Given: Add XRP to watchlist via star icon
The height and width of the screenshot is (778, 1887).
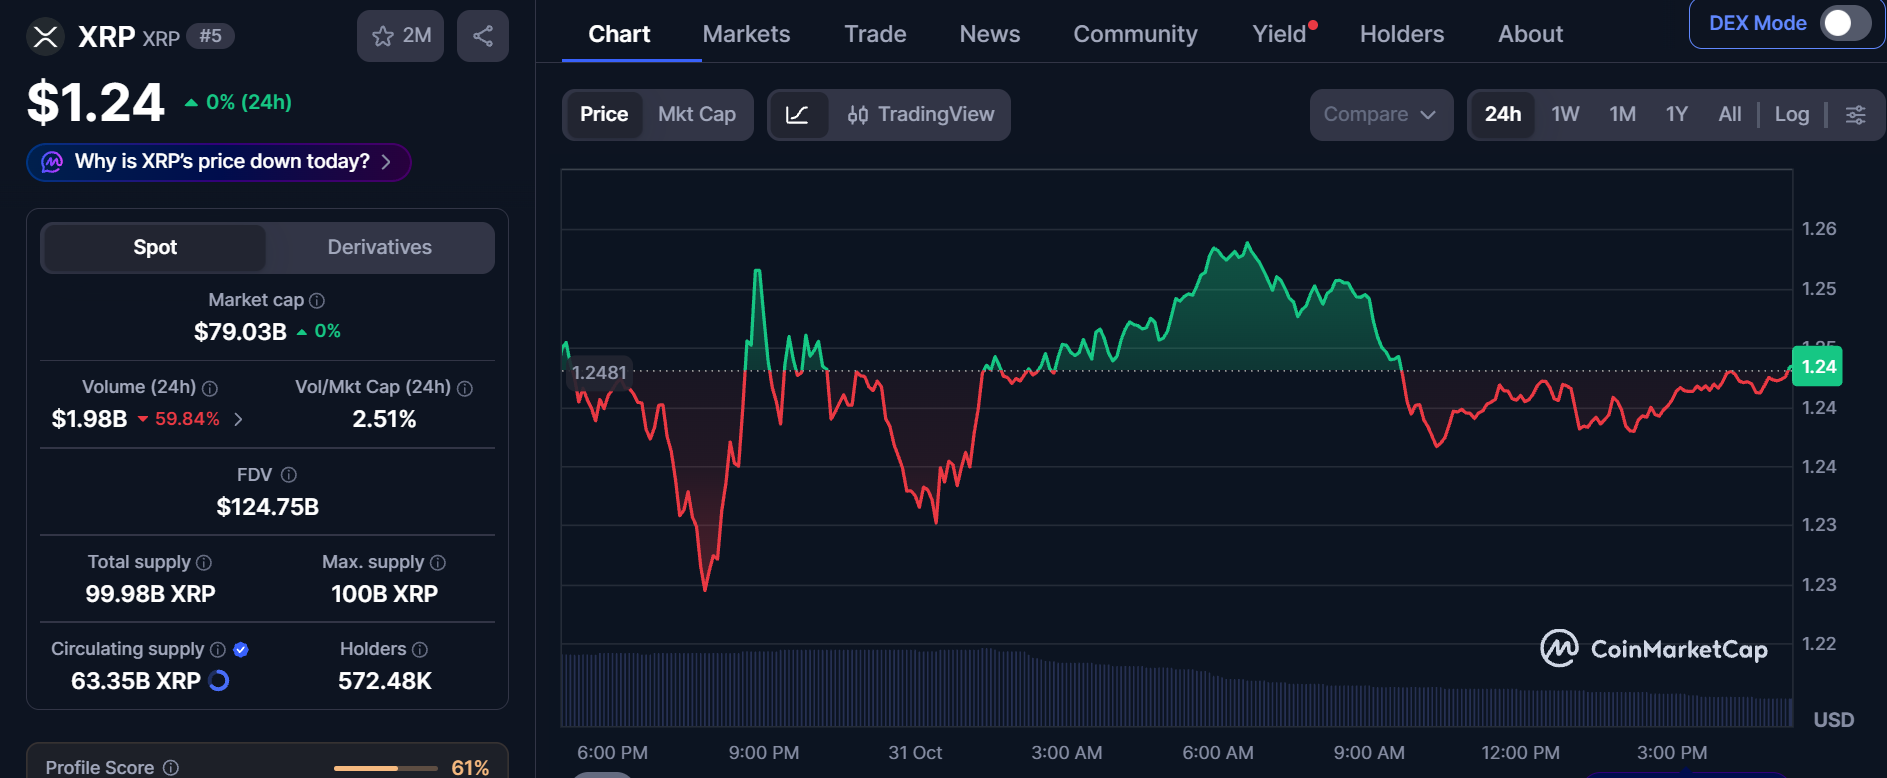Looking at the screenshot, I should click(x=400, y=36).
